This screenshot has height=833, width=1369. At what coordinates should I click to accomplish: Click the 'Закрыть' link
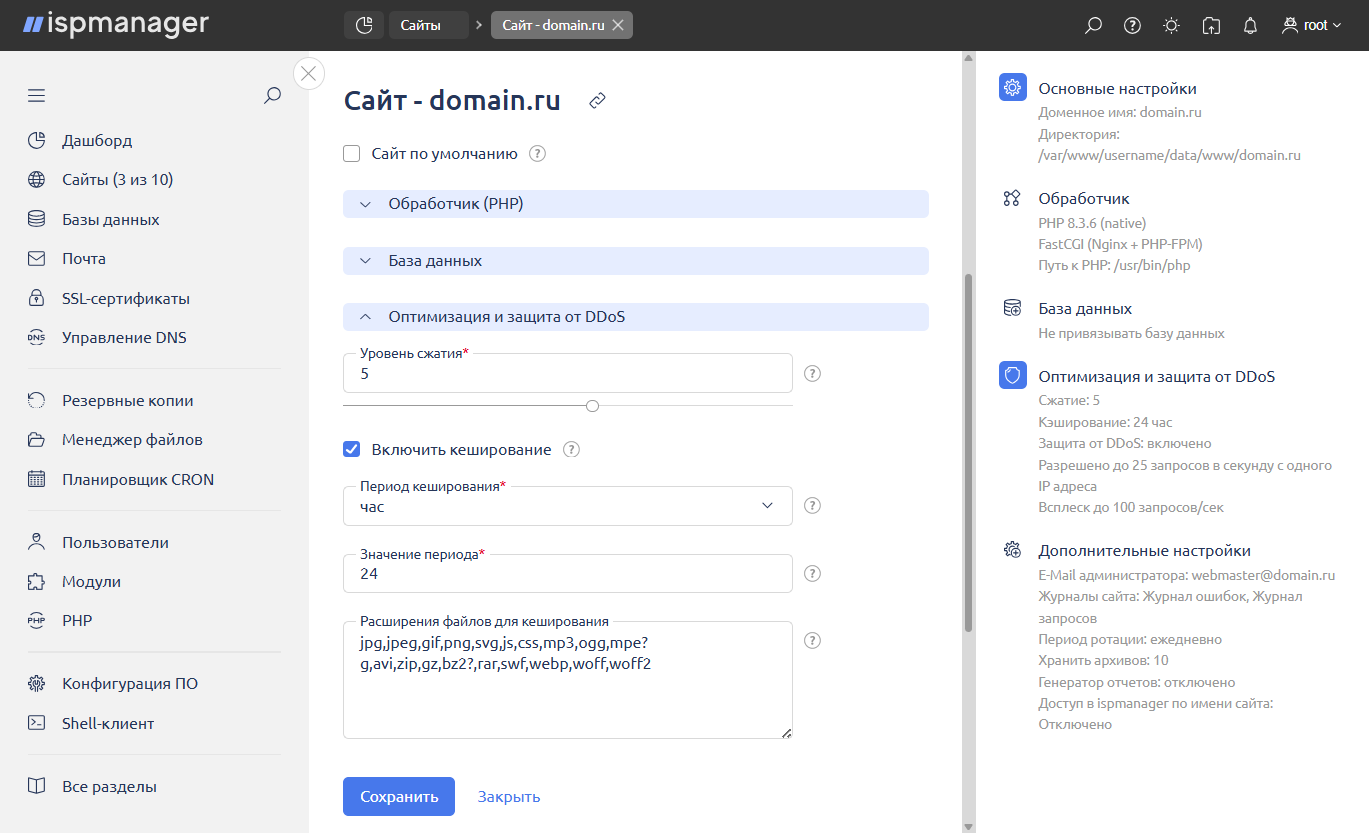pos(508,797)
